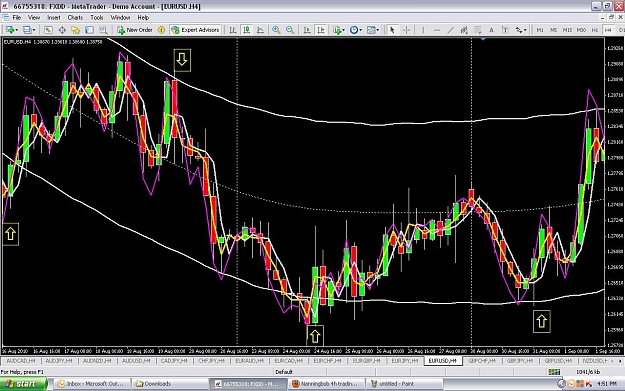Click the yellow MetaQuotes info icon
This screenshot has width=625, height=391.
[161, 30]
